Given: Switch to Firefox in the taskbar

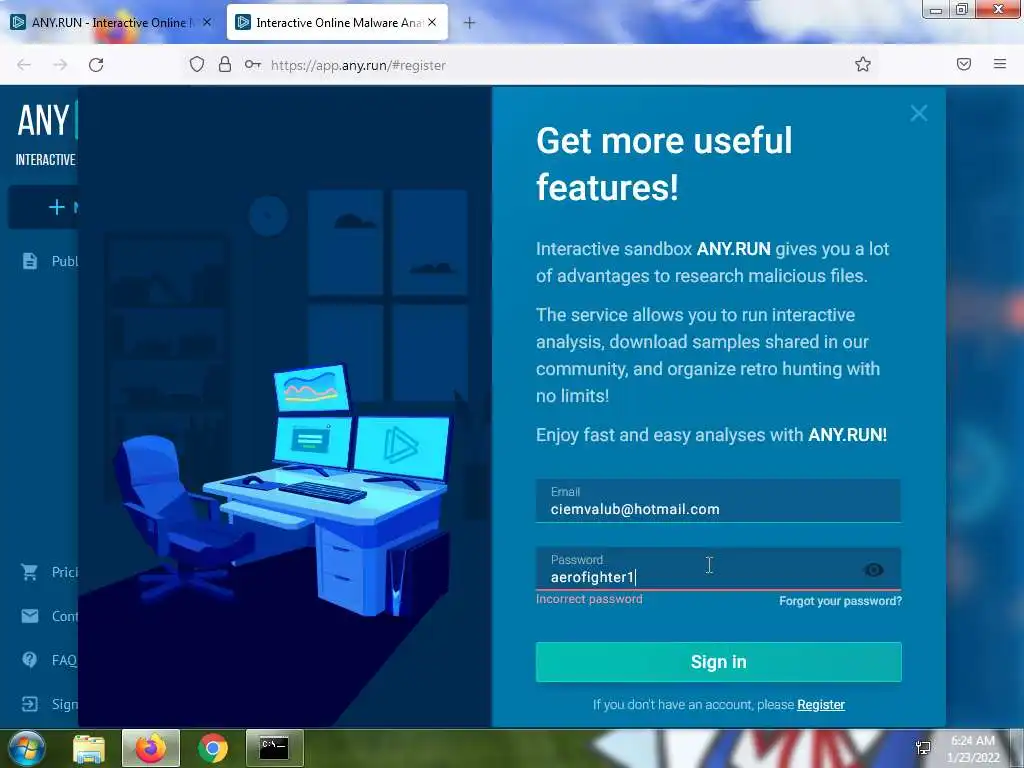Looking at the screenshot, I should click(x=151, y=748).
